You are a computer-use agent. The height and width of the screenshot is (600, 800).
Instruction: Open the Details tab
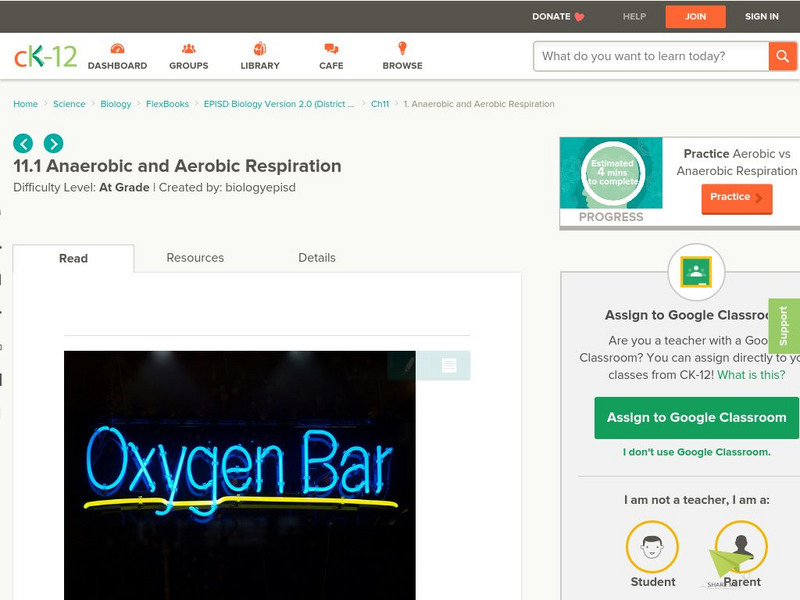317,258
